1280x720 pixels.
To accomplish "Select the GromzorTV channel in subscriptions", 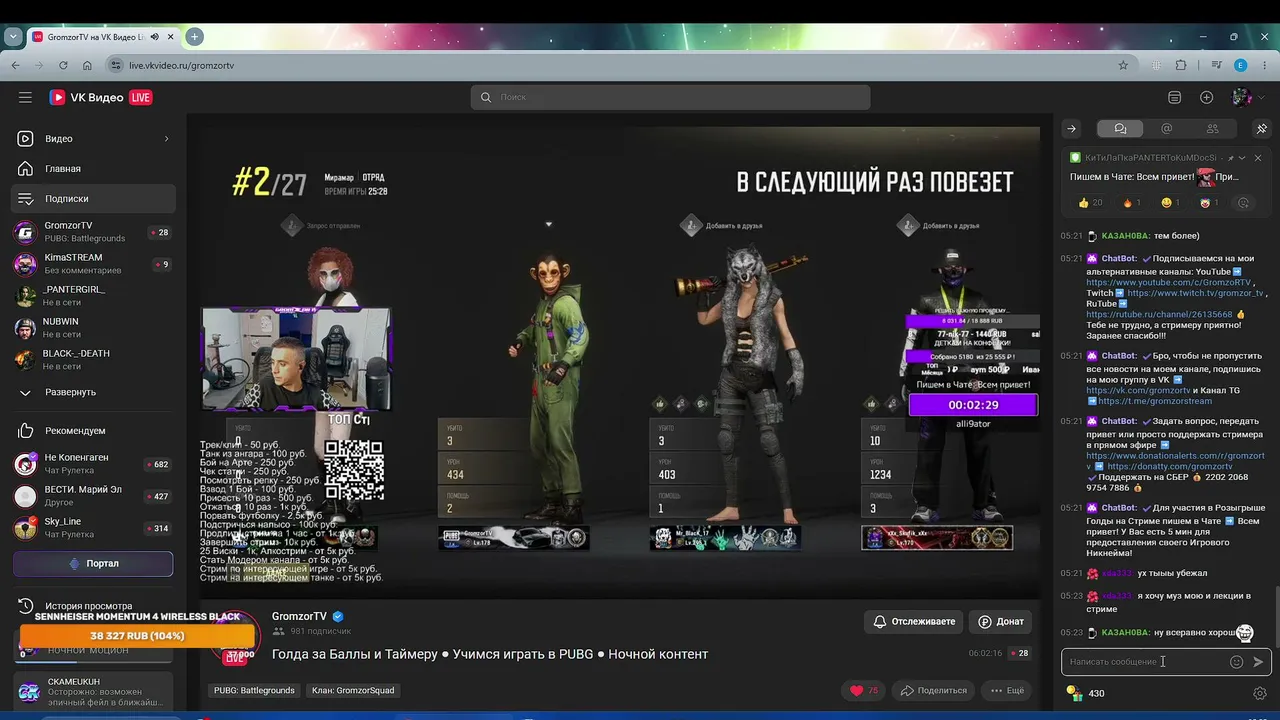I will click(x=94, y=232).
